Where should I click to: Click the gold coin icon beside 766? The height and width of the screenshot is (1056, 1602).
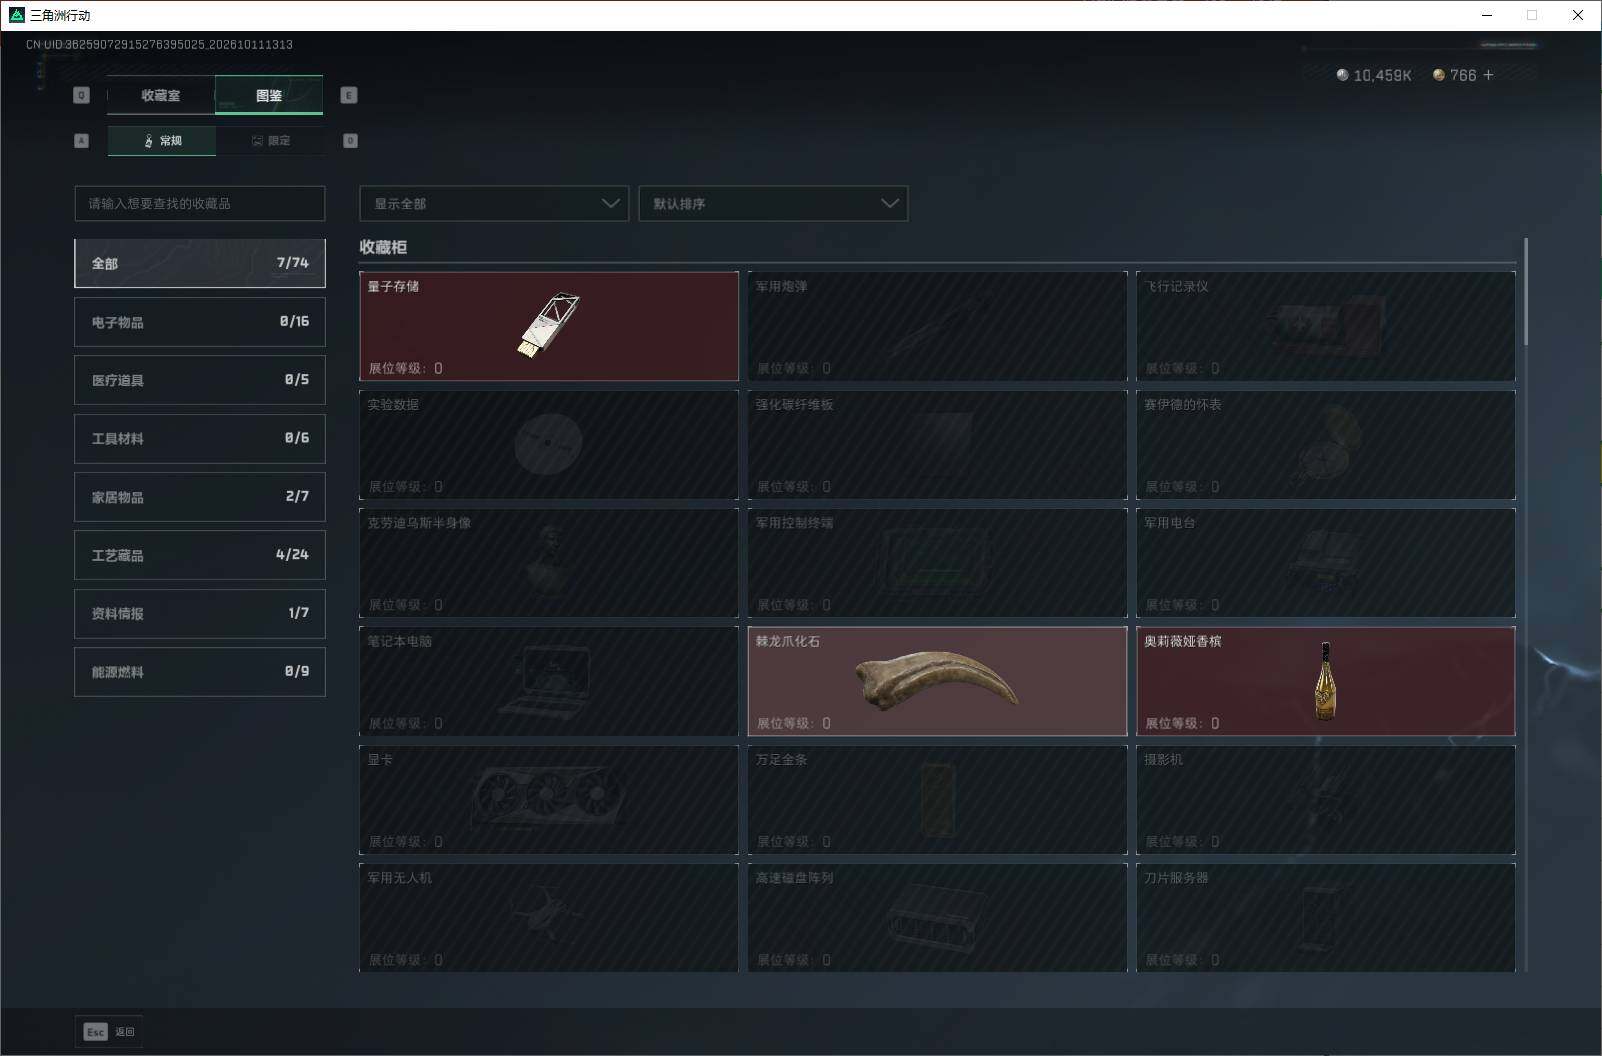pos(1439,75)
